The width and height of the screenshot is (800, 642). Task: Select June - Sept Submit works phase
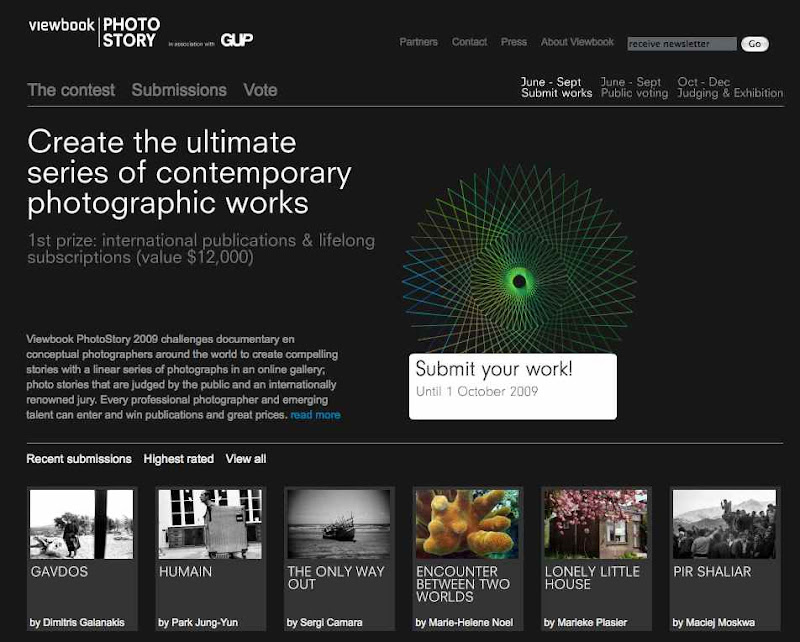coord(557,87)
